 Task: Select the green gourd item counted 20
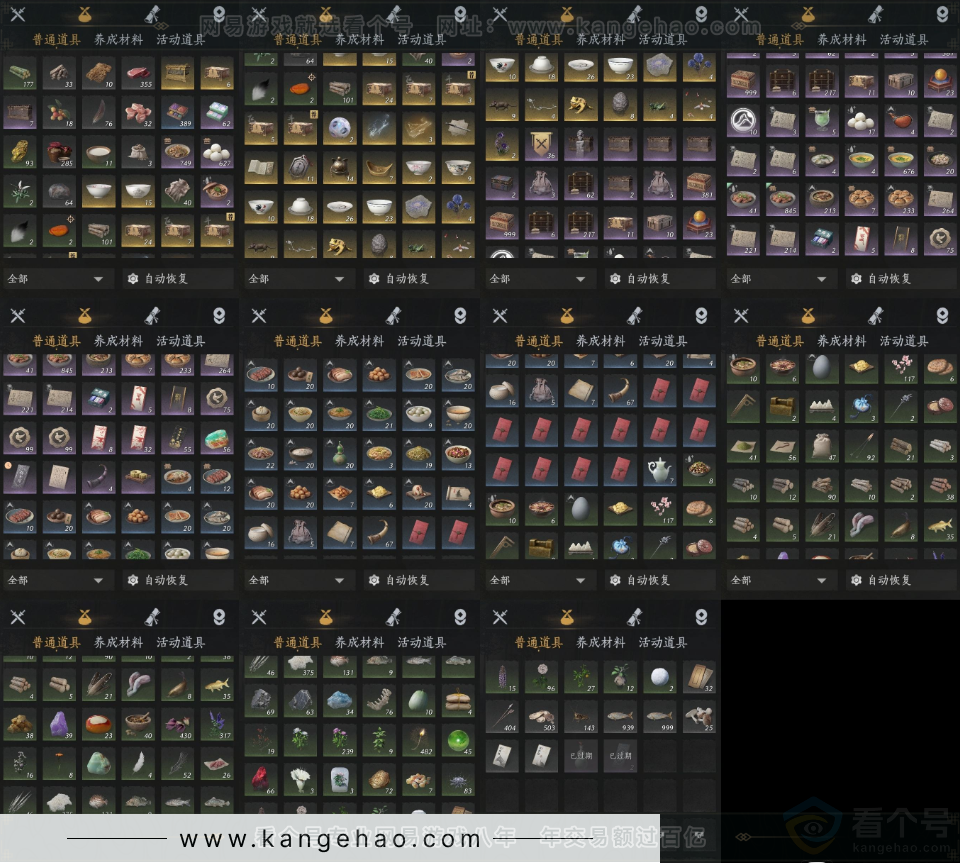point(339,455)
